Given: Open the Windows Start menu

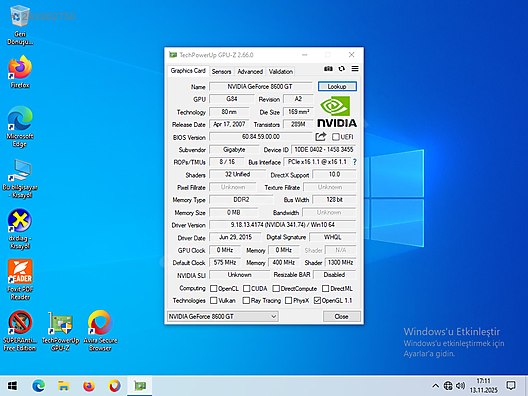Looking at the screenshot, I should tap(12, 386).
